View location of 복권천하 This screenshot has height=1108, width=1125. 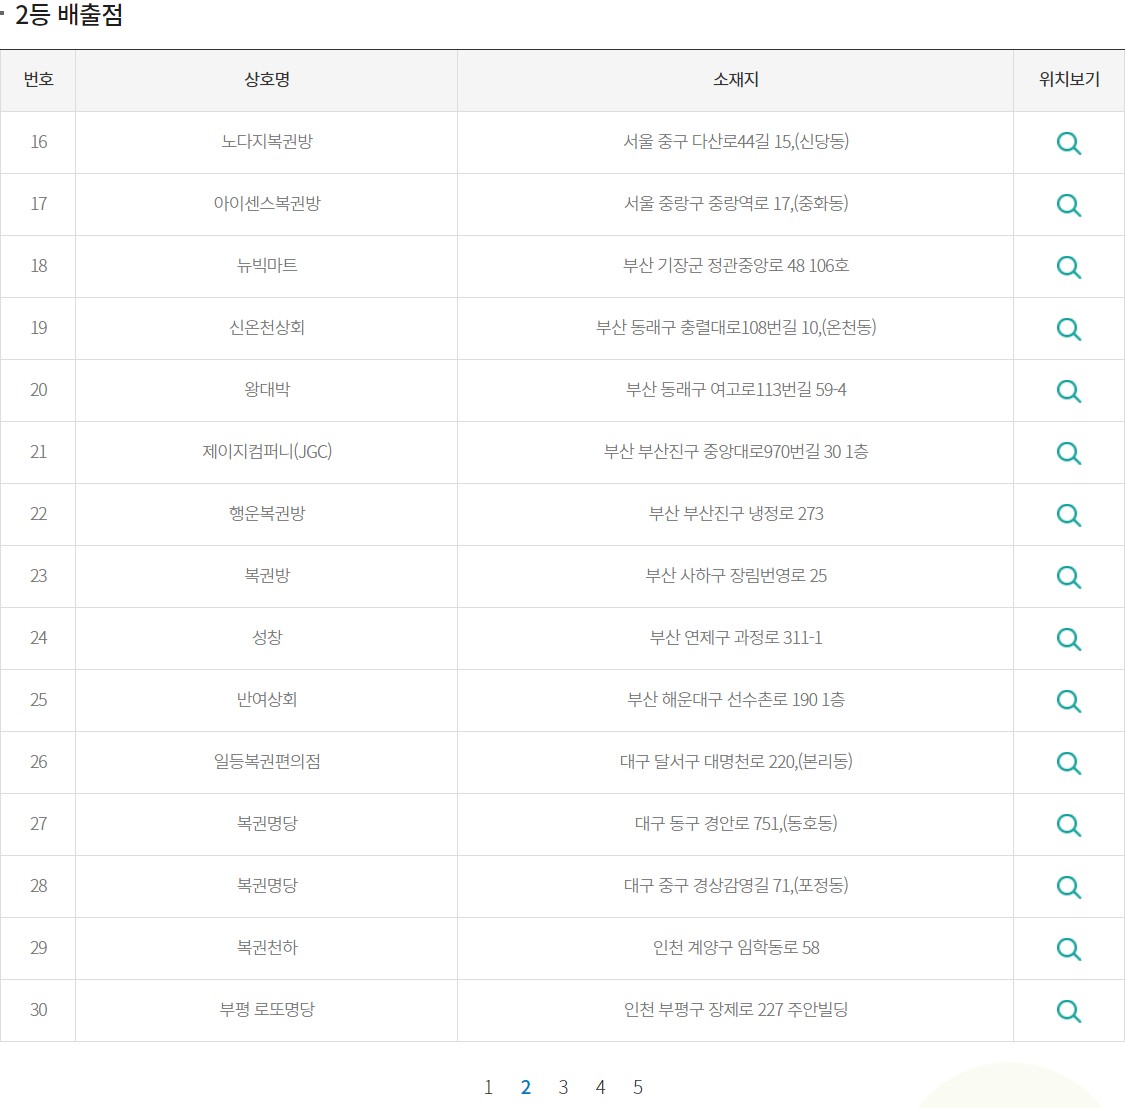[1068, 949]
